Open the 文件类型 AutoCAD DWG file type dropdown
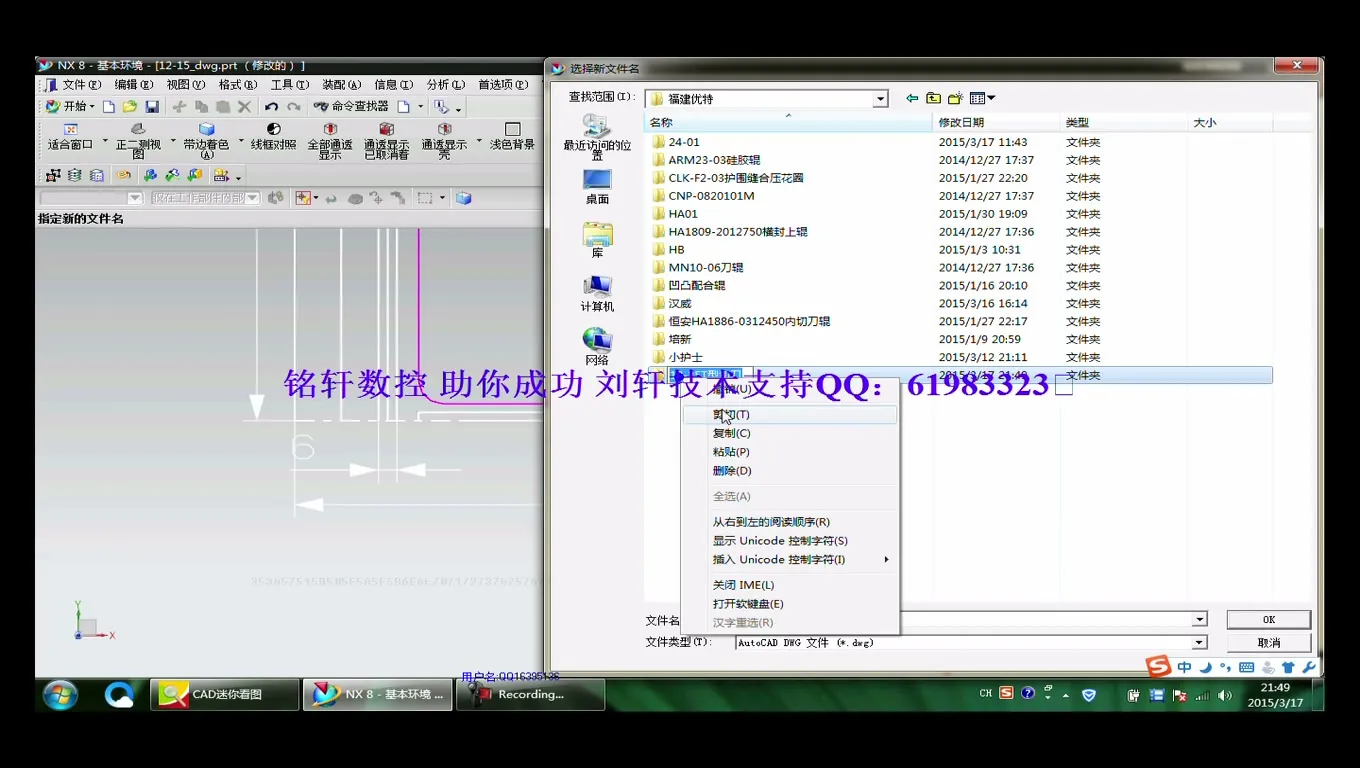The image size is (1360, 768). tap(1199, 642)
